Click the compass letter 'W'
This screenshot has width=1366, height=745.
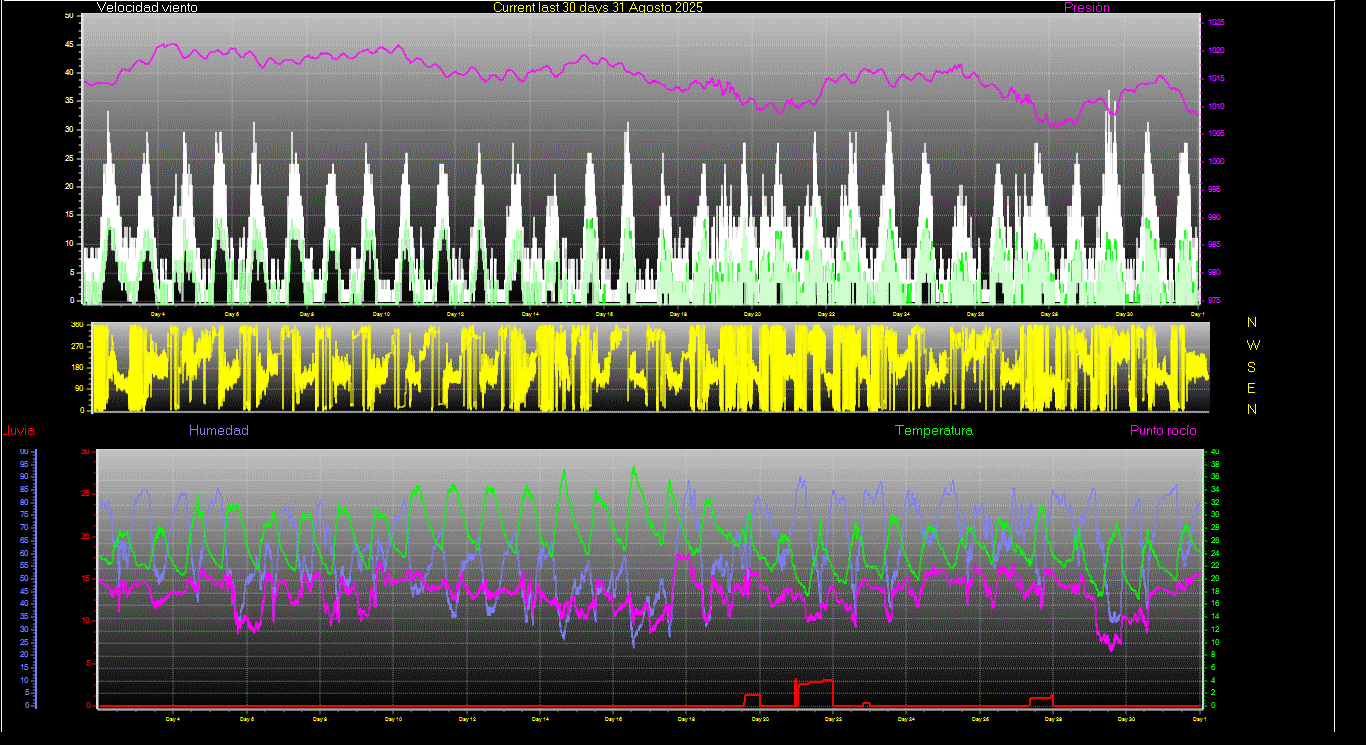coord(1253,344)
